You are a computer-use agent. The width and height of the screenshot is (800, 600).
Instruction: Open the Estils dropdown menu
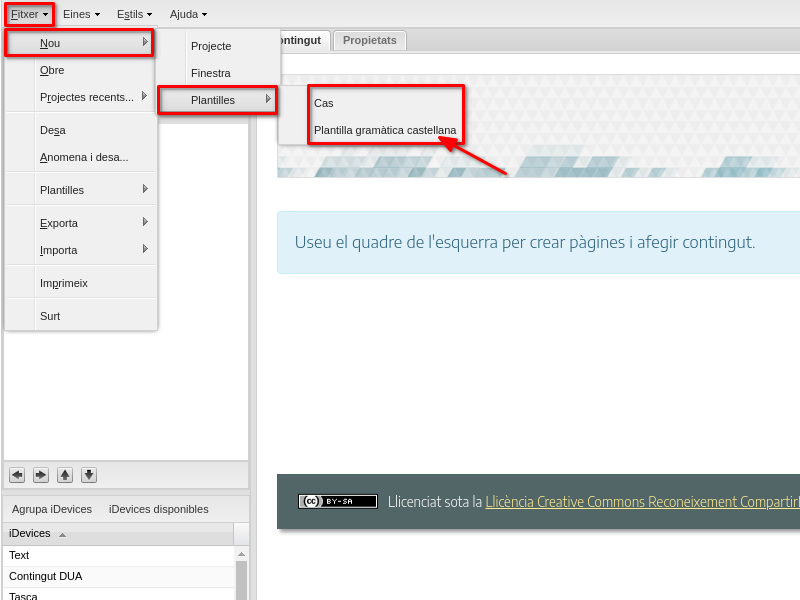coord(135,14)
